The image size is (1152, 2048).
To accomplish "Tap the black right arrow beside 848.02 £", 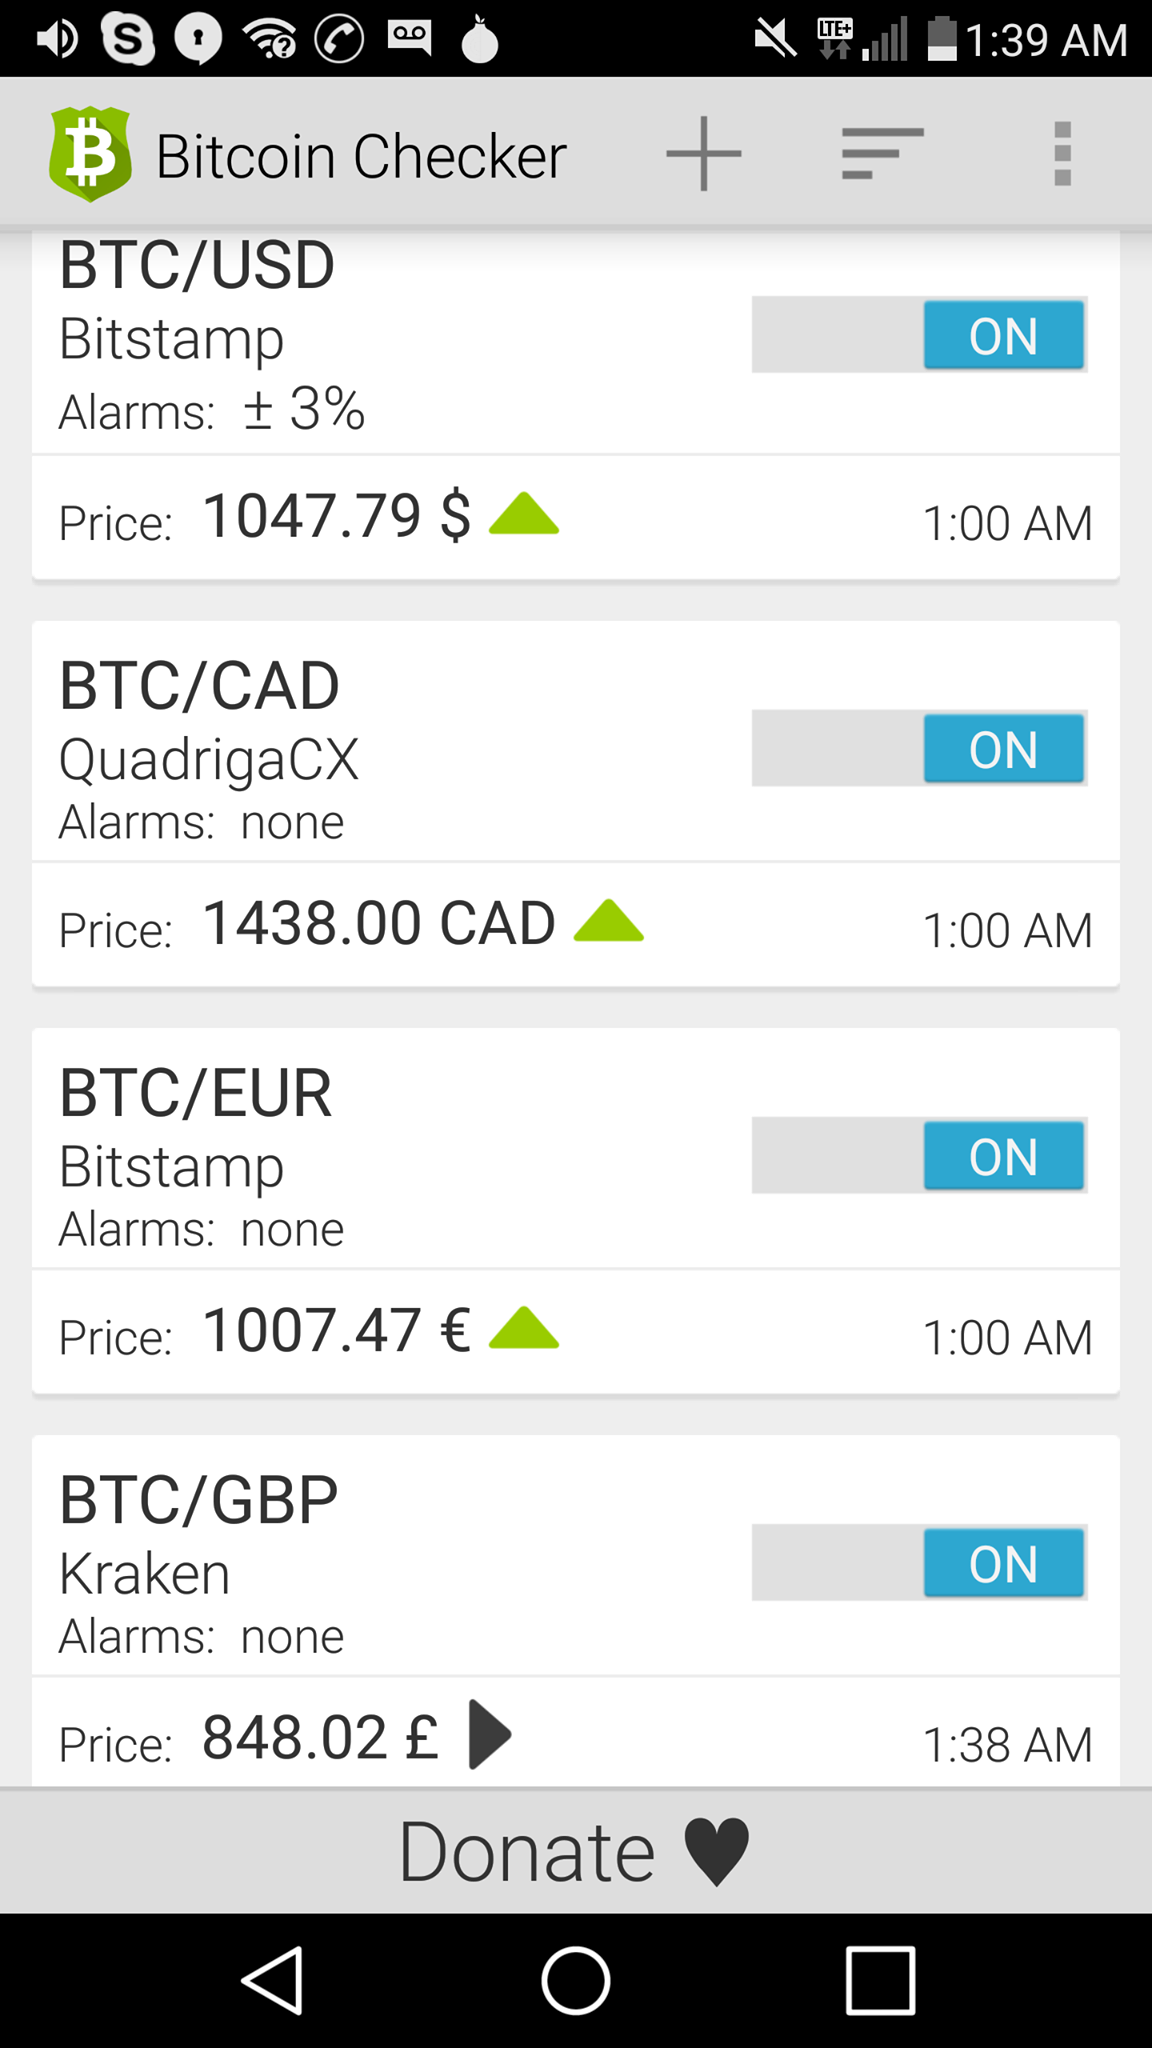I will click(490, 1735).
